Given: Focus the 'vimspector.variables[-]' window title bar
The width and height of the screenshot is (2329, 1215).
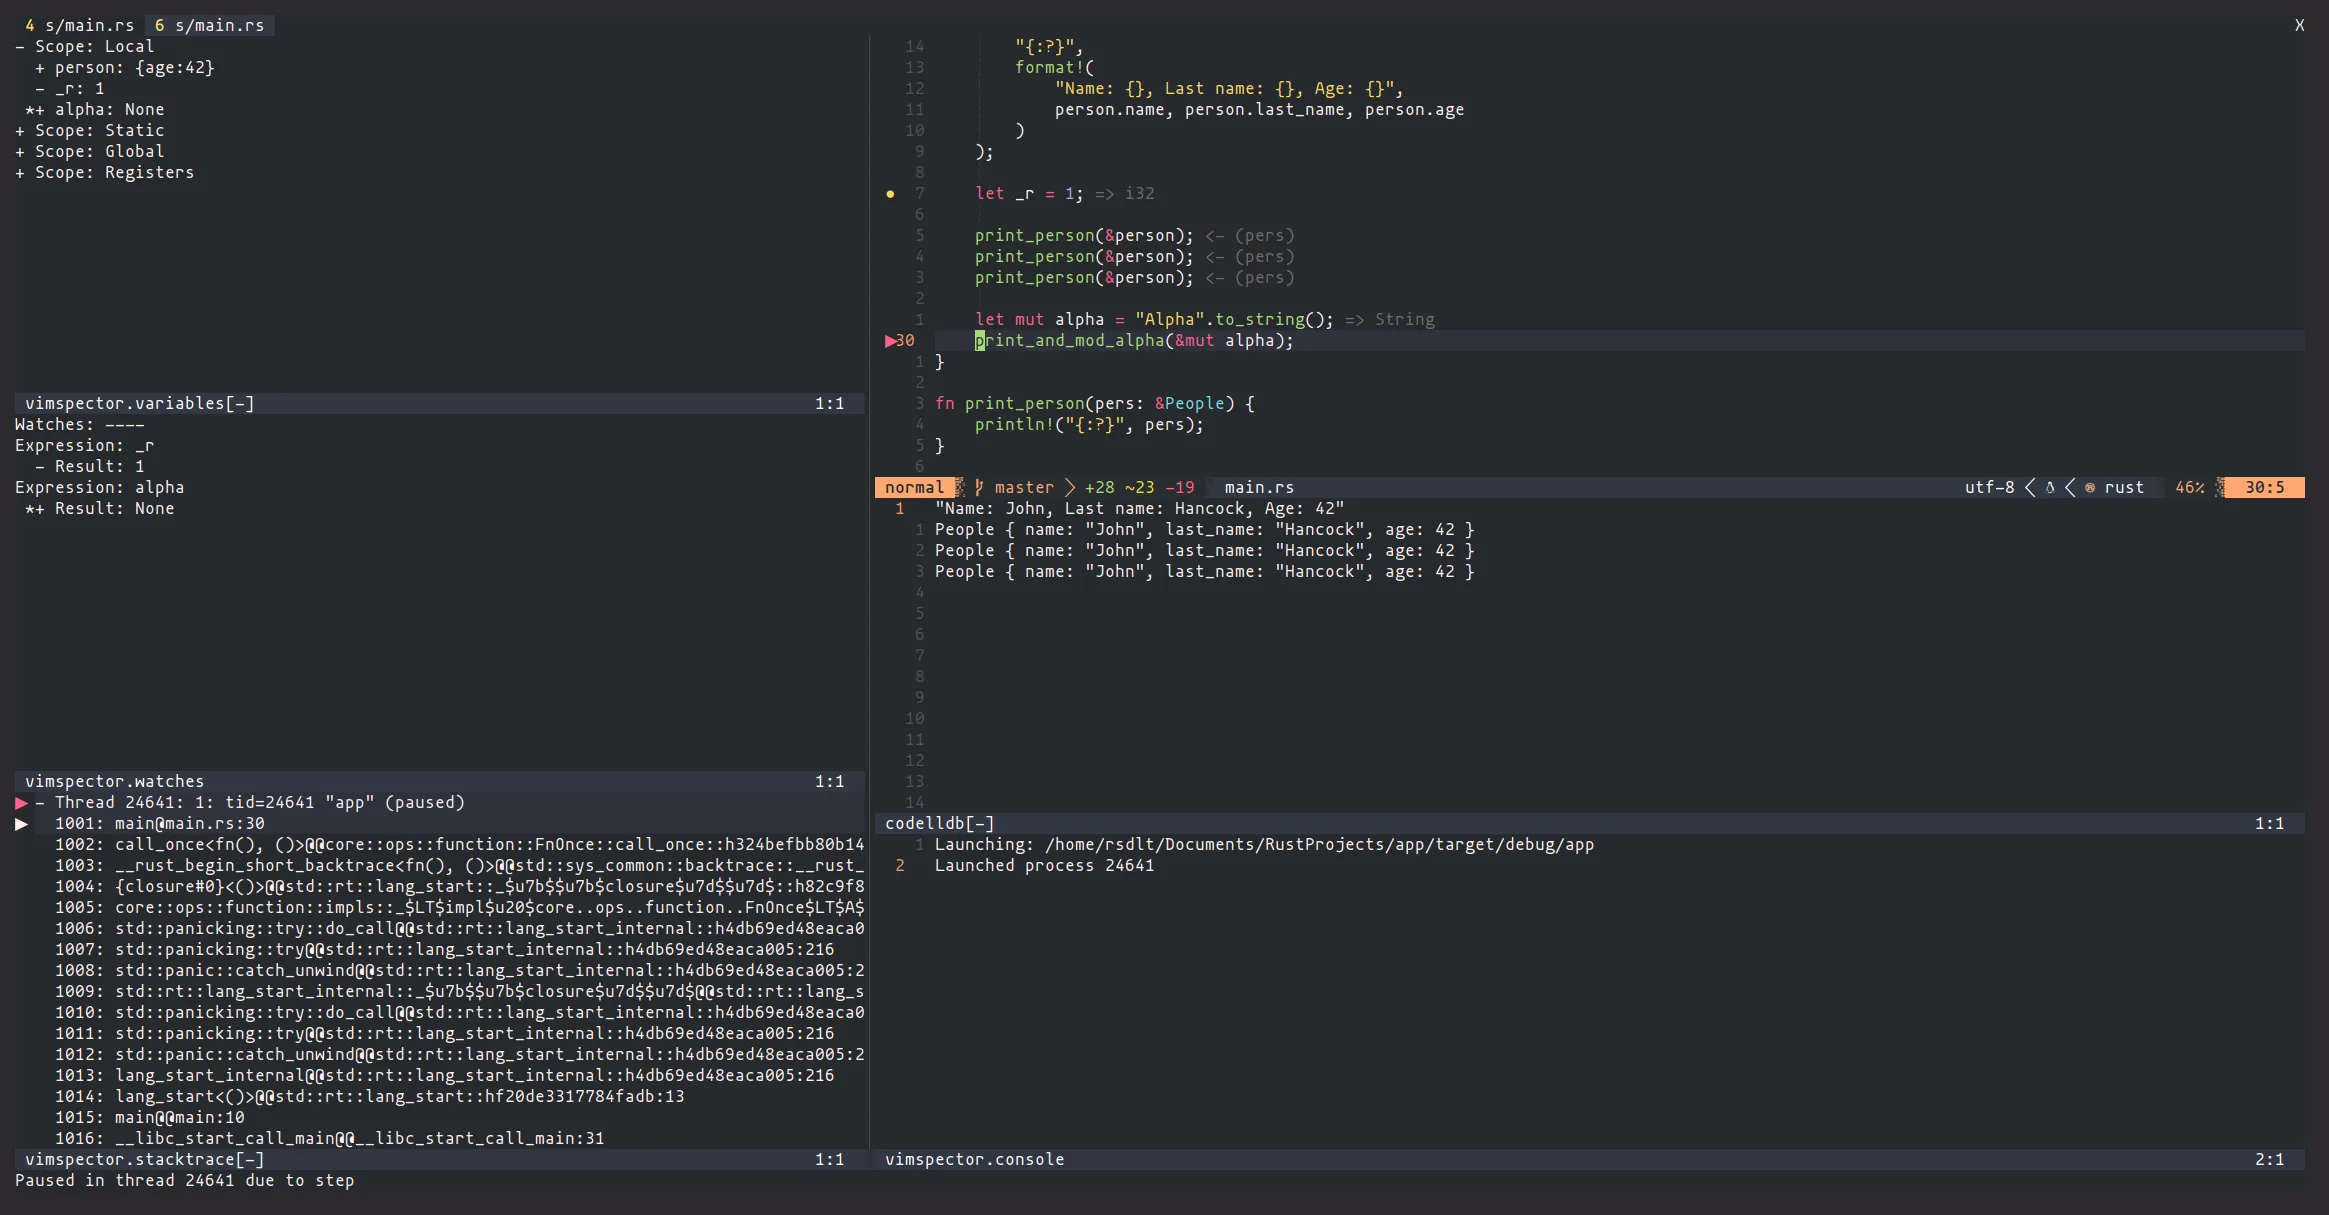Looking at the screenshot, I should point(440,403).
